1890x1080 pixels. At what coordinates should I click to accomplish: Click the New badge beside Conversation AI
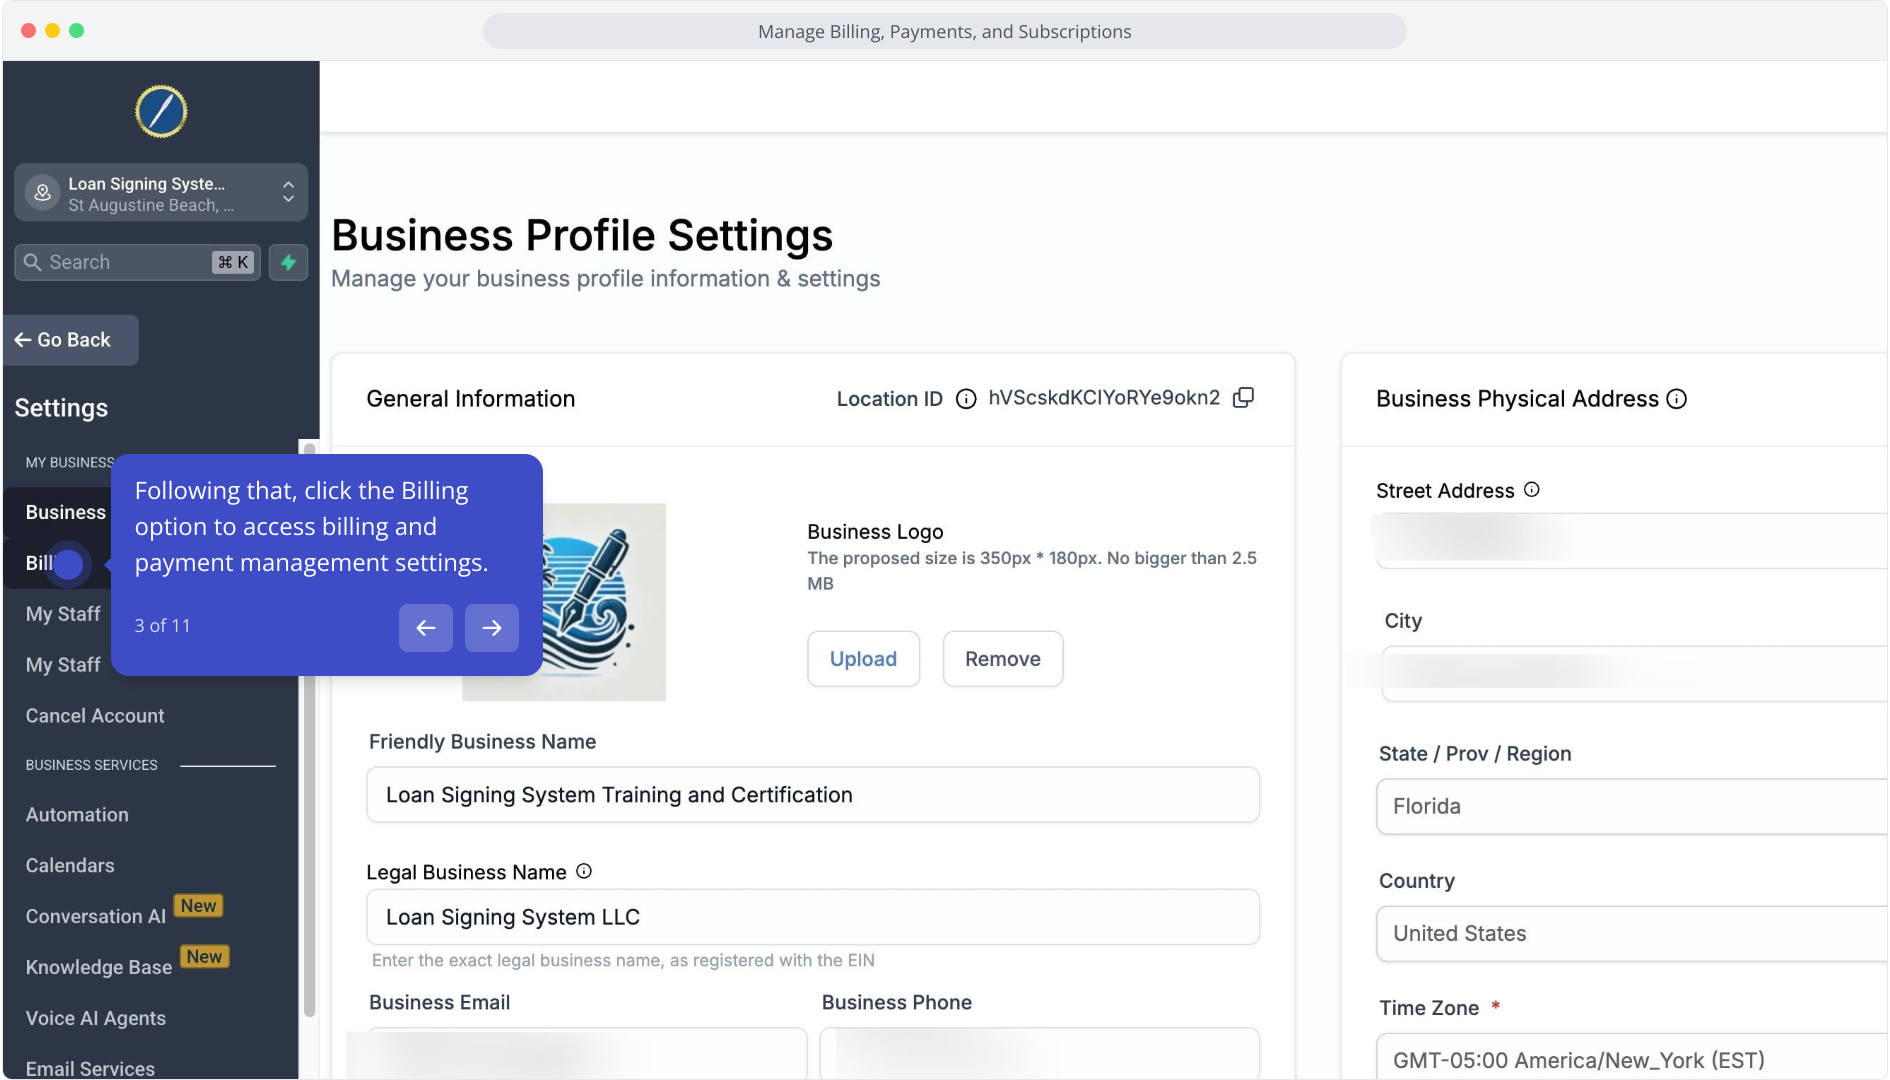coord(198,906)
